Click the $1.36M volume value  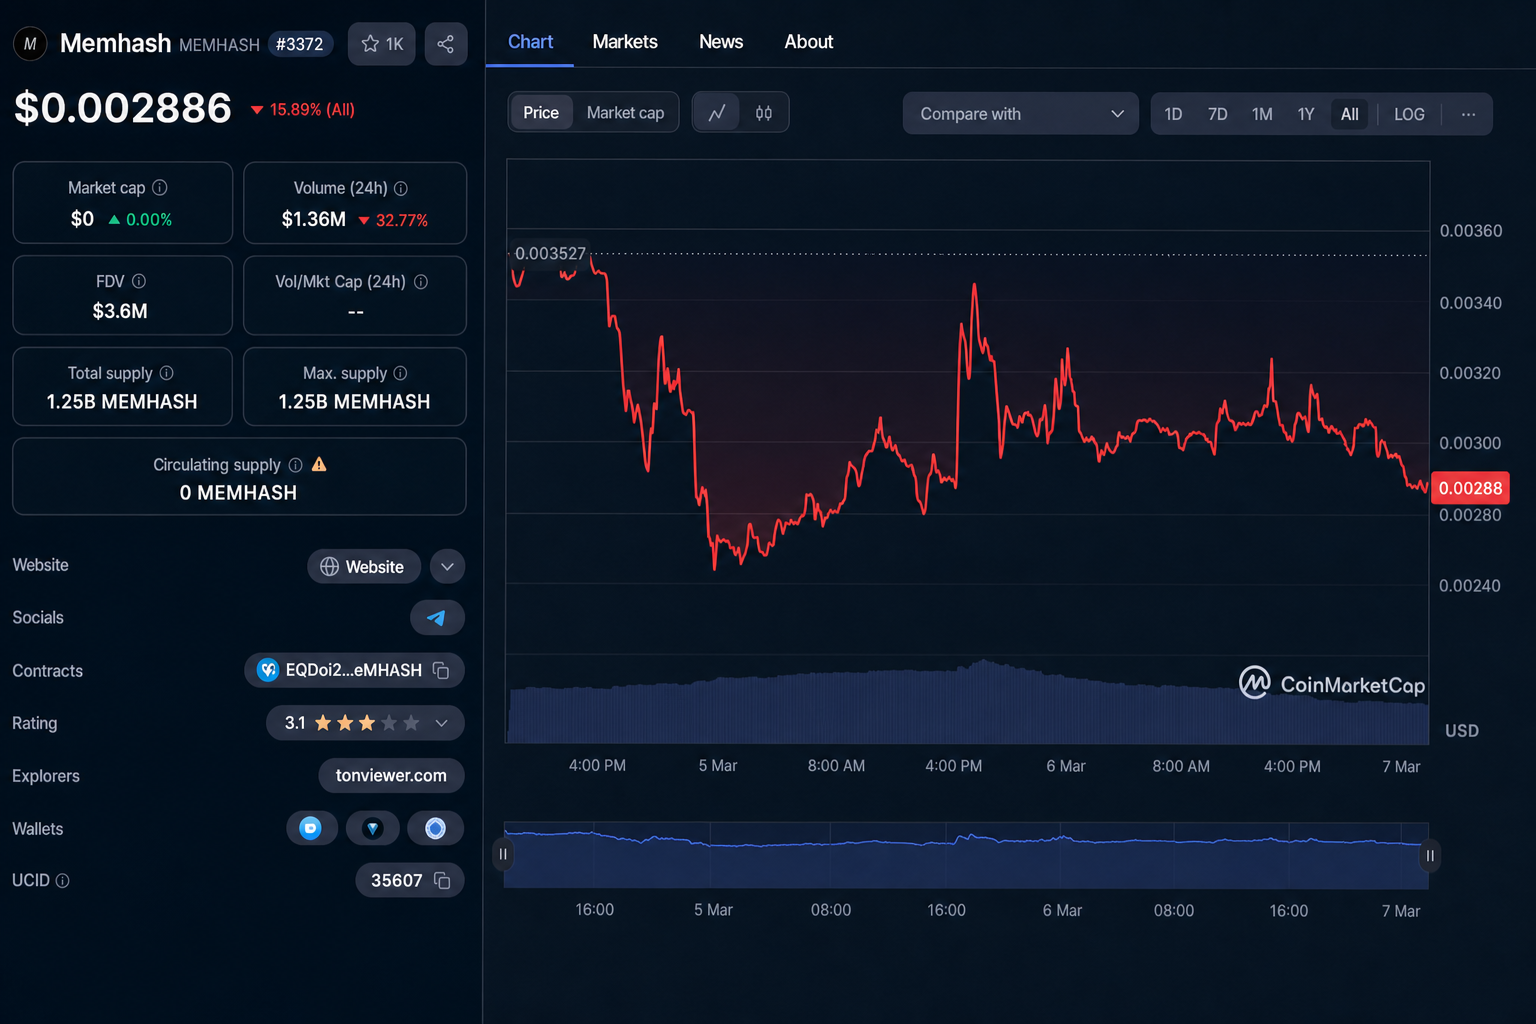(x=313, y=219)
